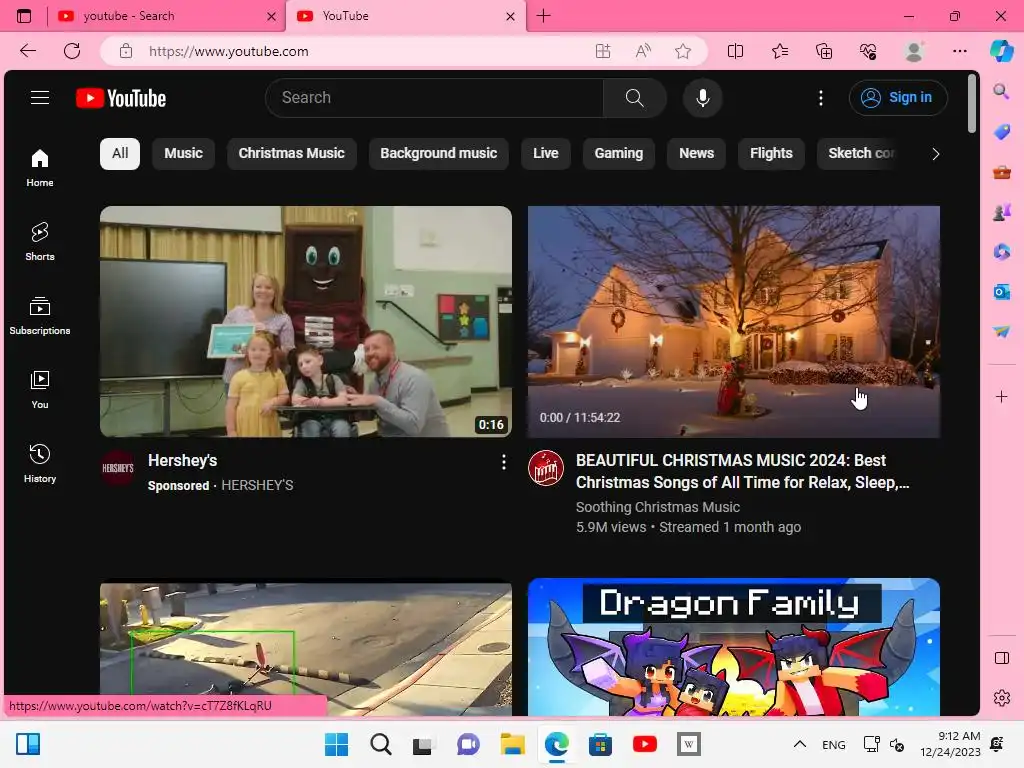
Task: Open the YouTube hamburger guide menu
Action: pyautogui.click(x=40, y=97)
